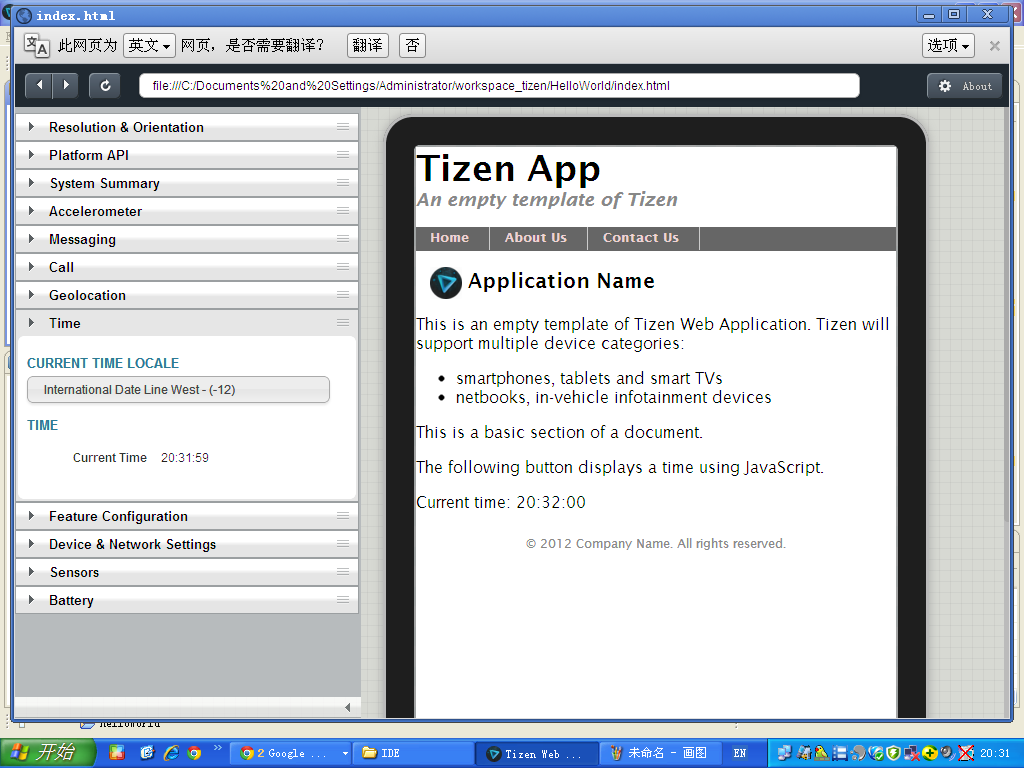
Task: Click the file URL address field
Action: (x=499, y=86)
